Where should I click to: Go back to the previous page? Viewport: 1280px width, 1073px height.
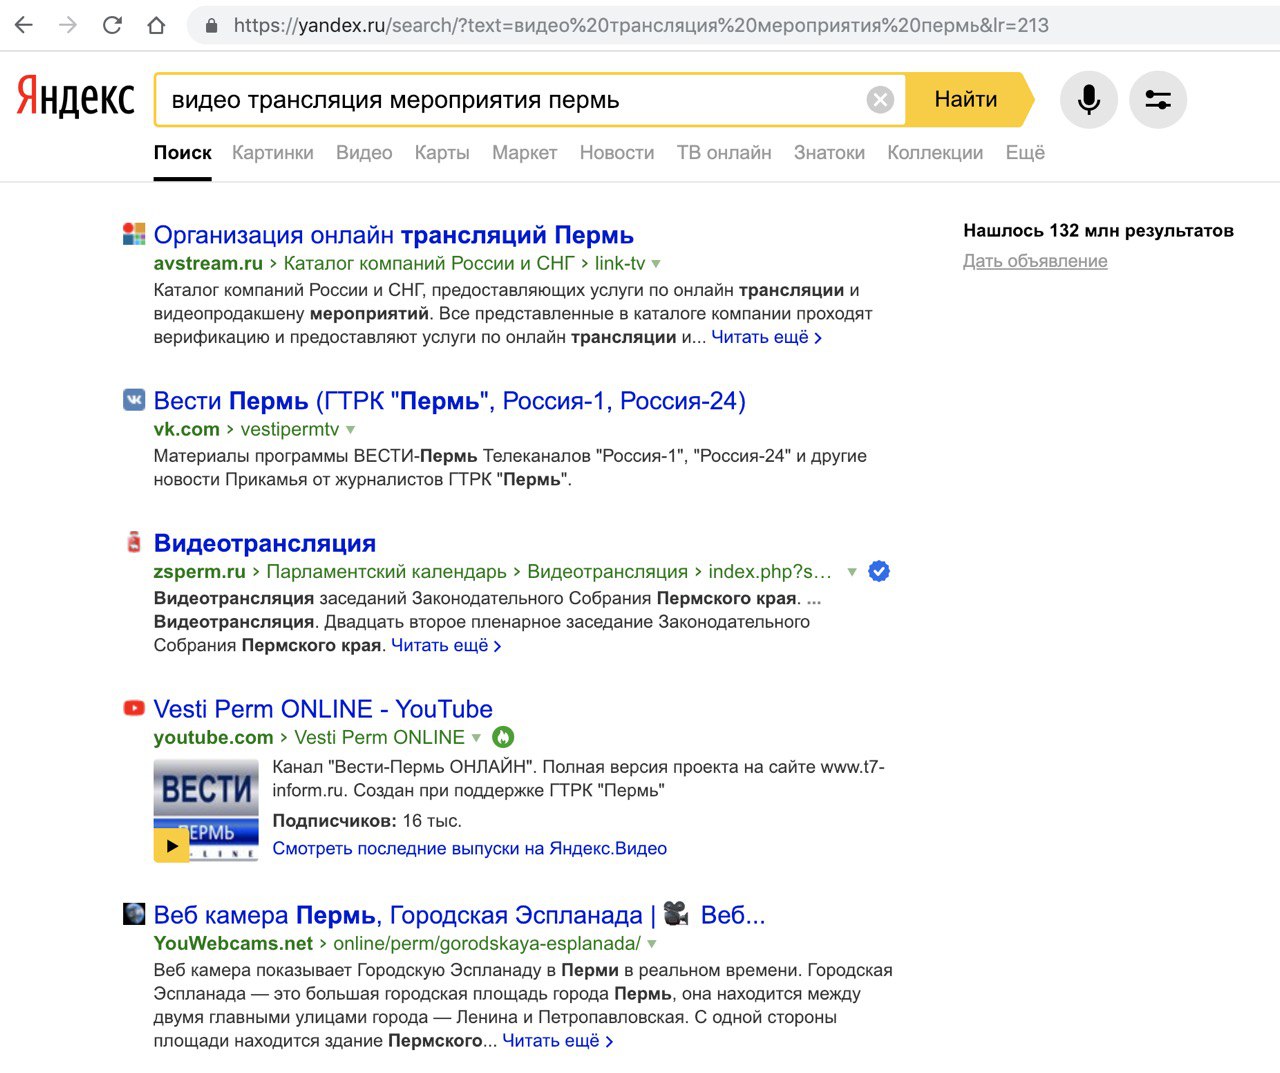pyautogui.click(x=24, y=25)
